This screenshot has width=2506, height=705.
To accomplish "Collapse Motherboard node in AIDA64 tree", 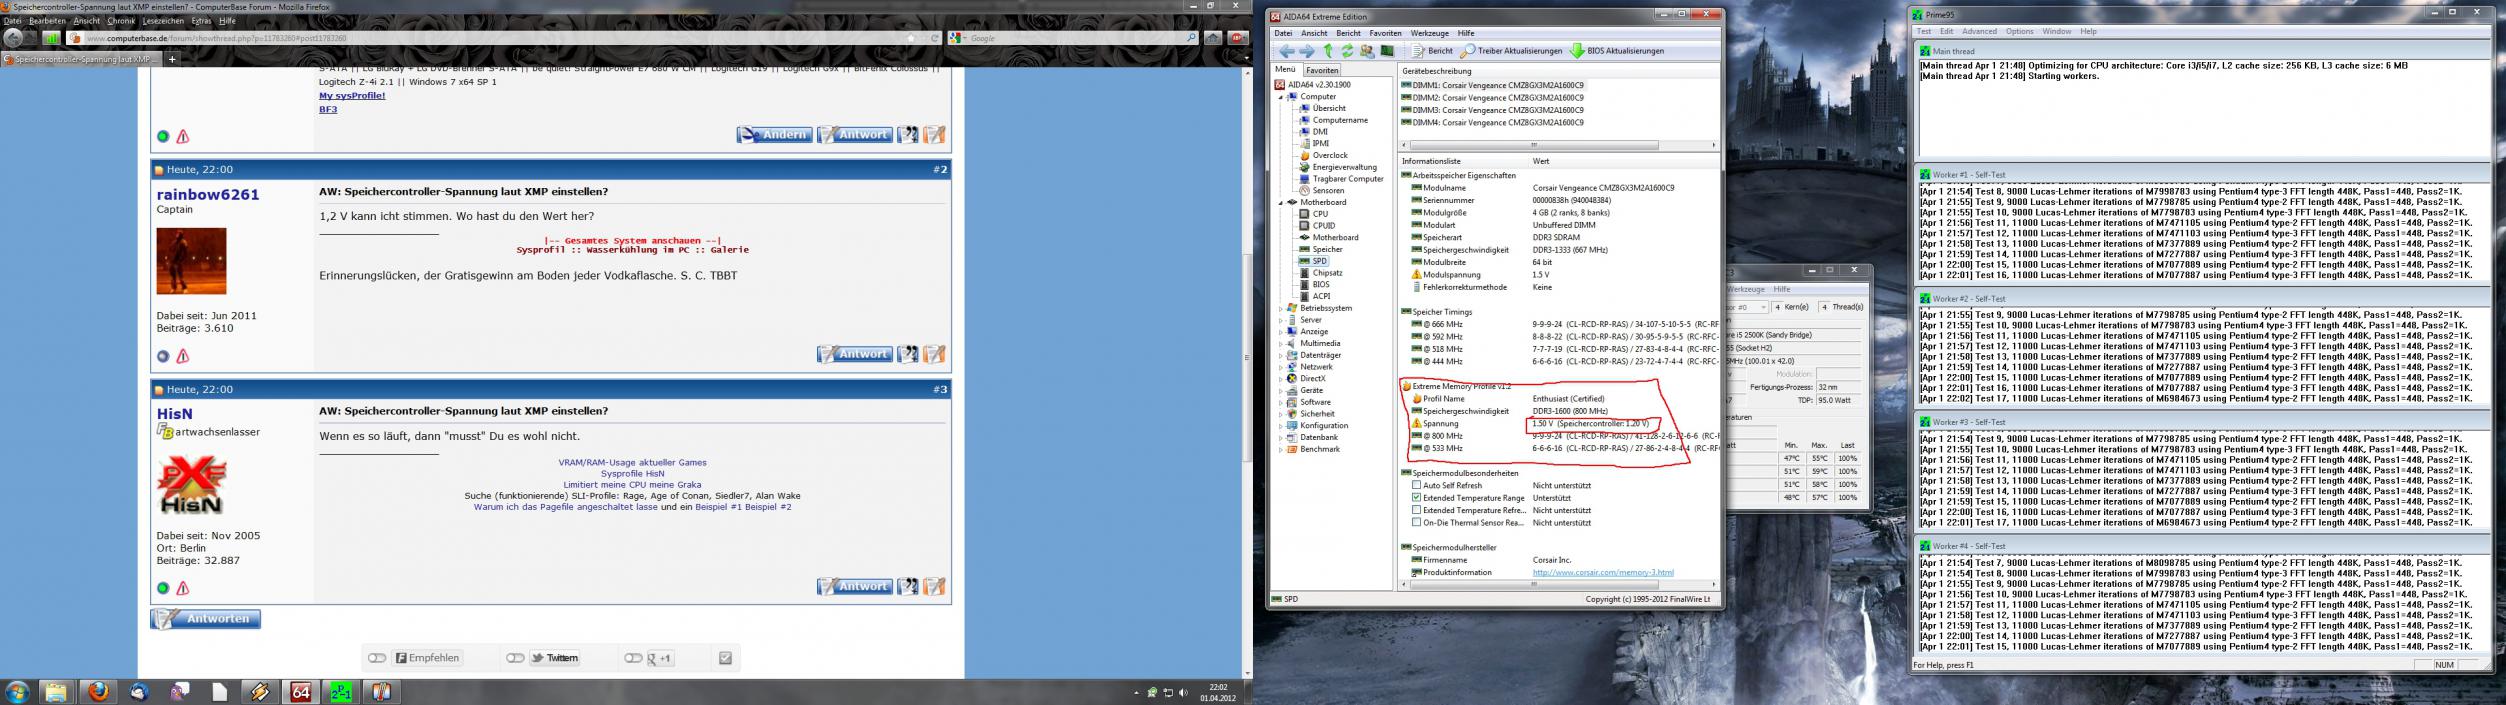I will pyautogui.click(x=1281, y=203).
